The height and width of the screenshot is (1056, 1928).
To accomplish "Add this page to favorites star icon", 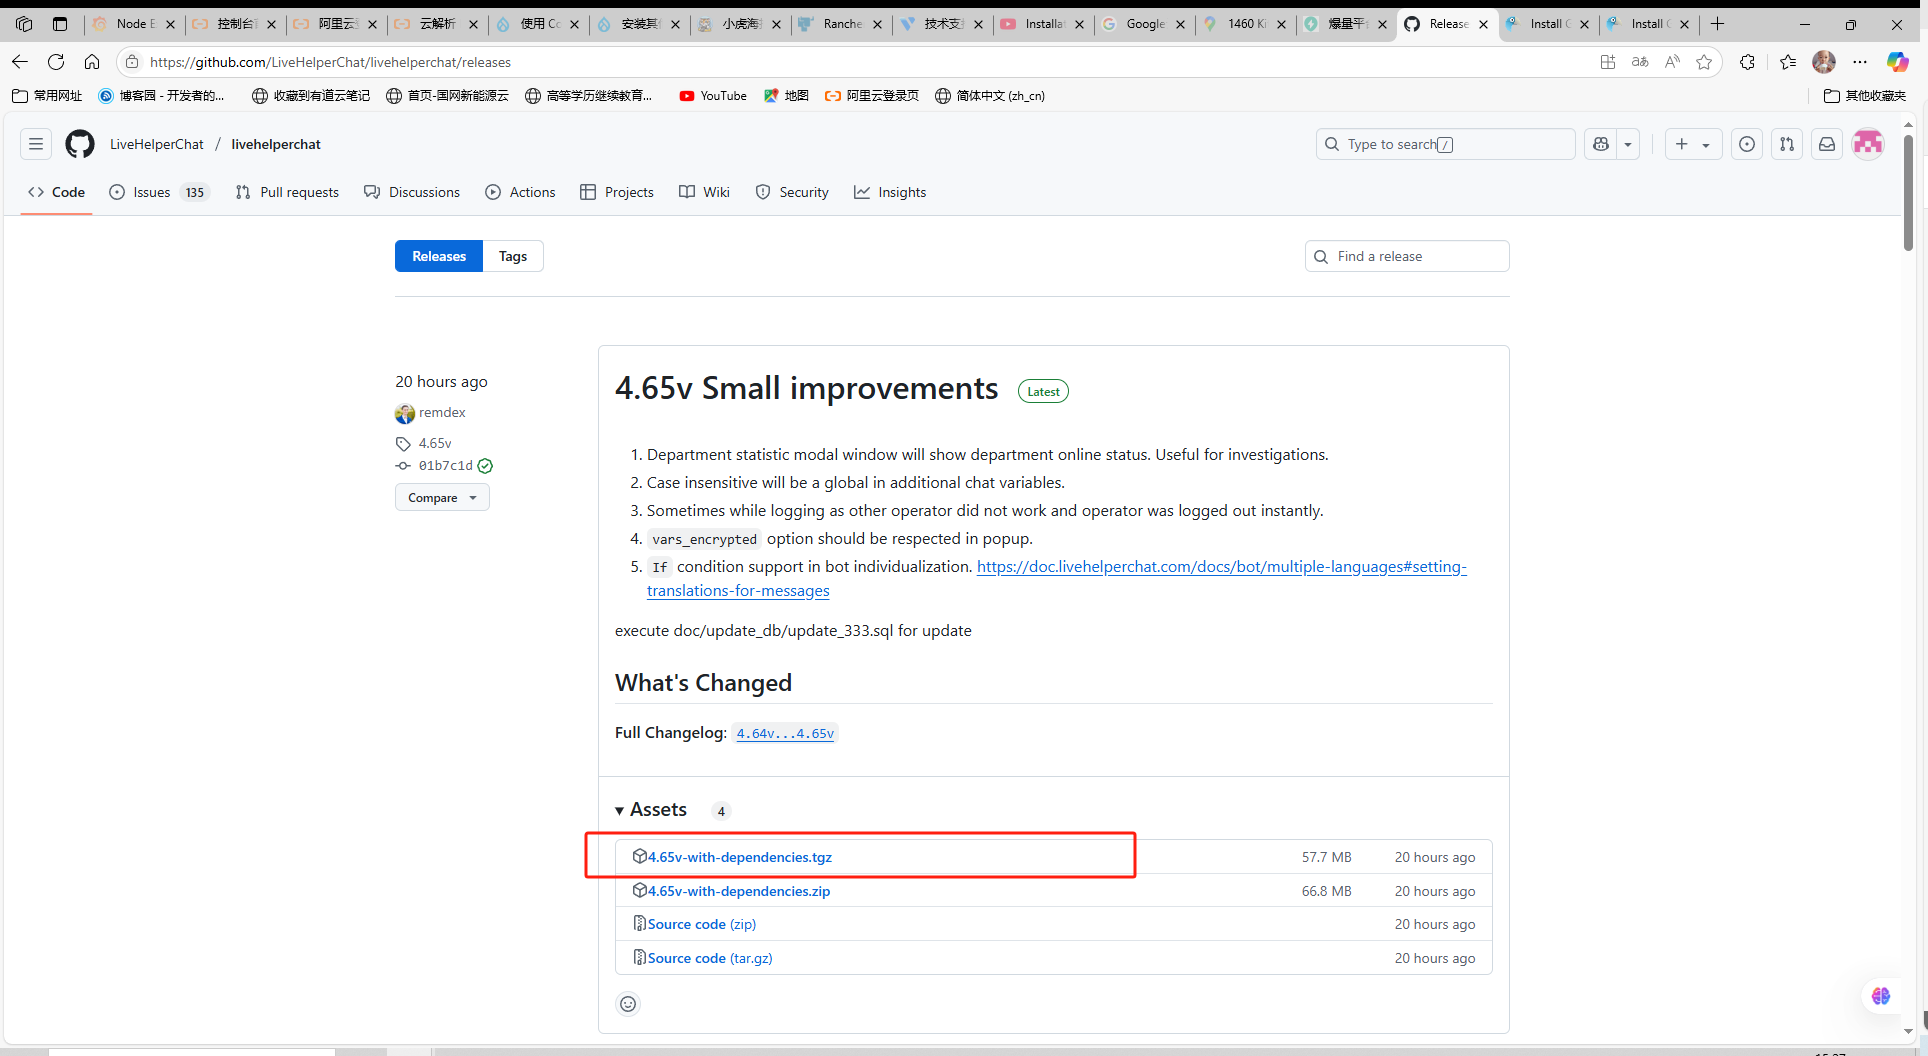I will [1704, 62].
